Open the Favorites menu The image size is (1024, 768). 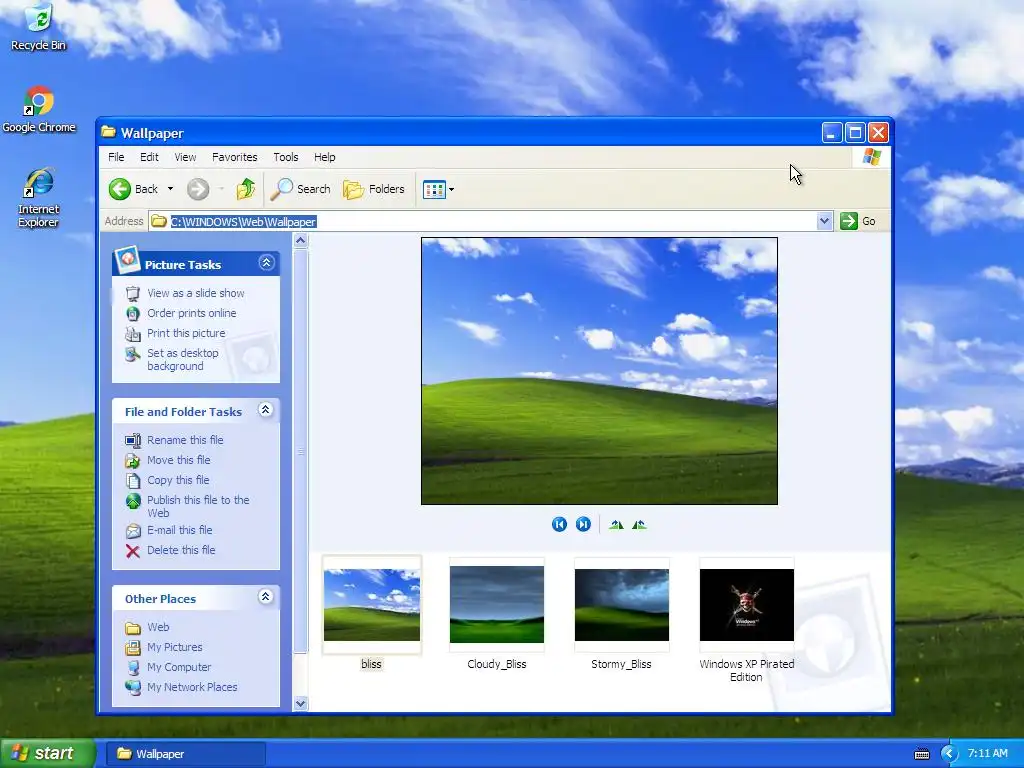click(x=234, y=157)
